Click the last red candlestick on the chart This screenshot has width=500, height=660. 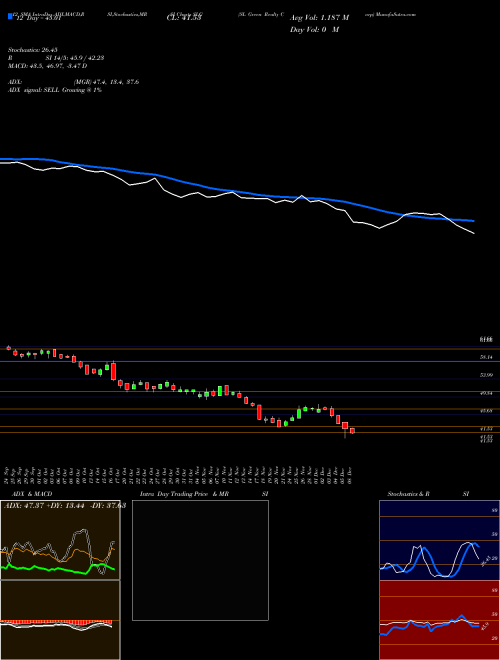352,431
